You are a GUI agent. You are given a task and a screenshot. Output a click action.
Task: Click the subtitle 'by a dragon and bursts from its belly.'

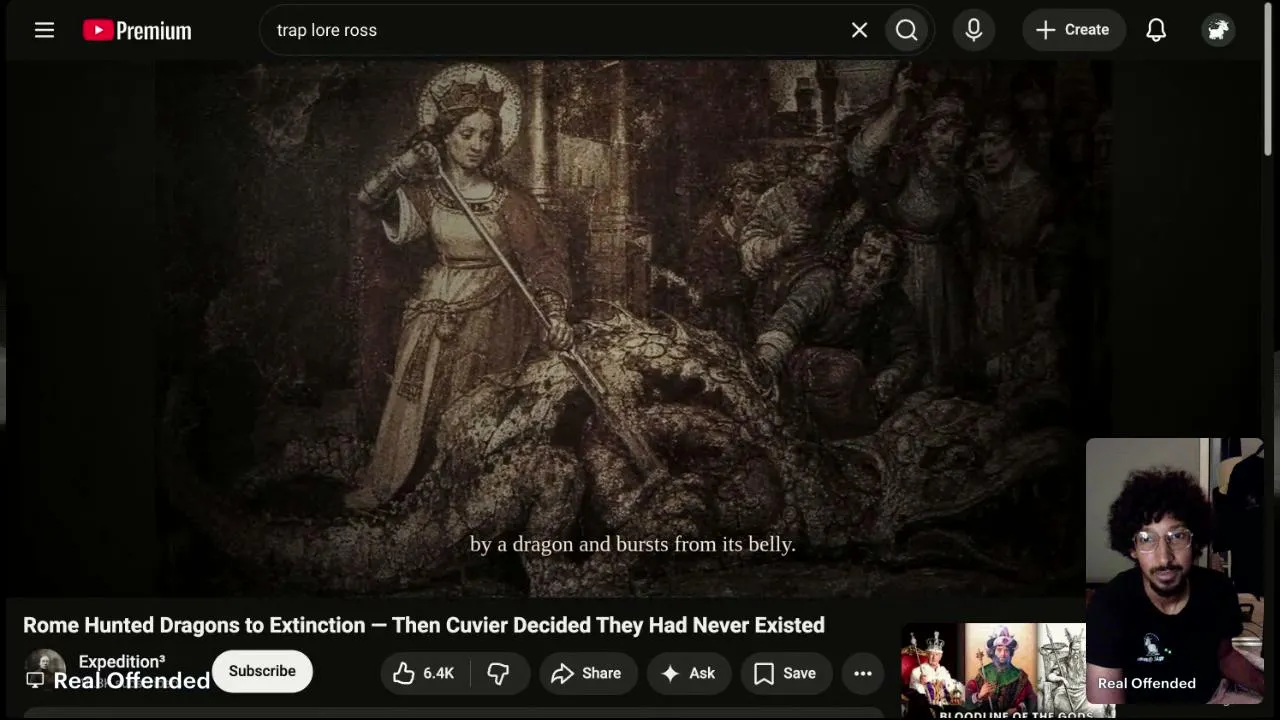(x=633, y=544)
